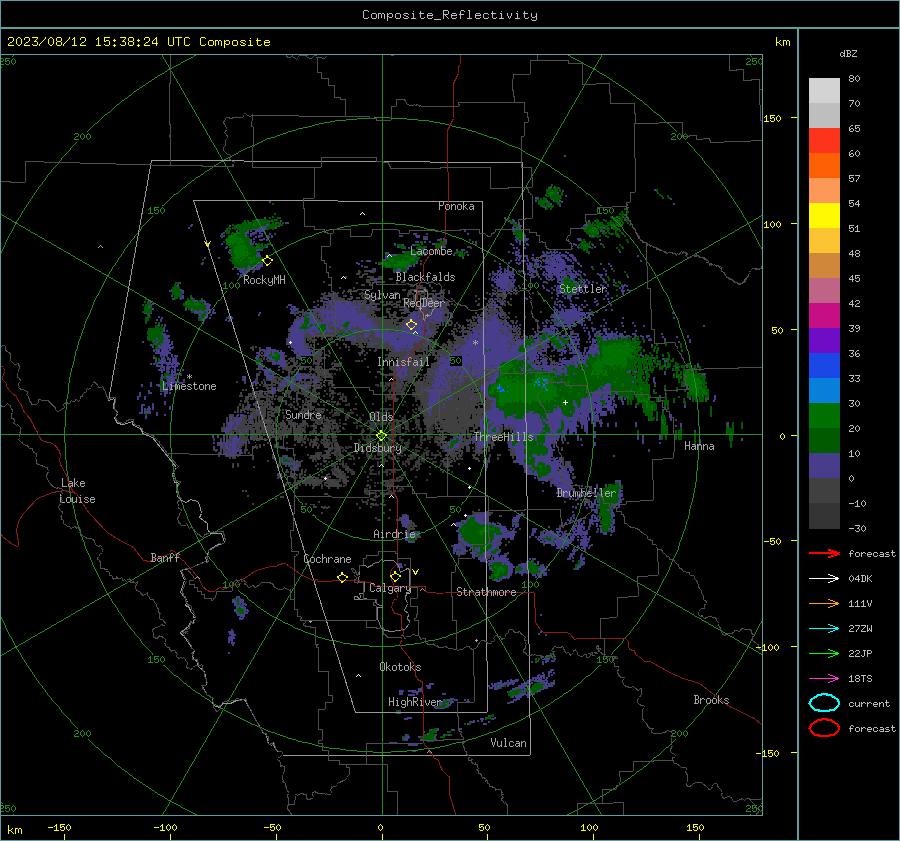Click the yellow diamond marker beside RockyMH
This screenshot has width=900, height=841.
tap(267, 261)
